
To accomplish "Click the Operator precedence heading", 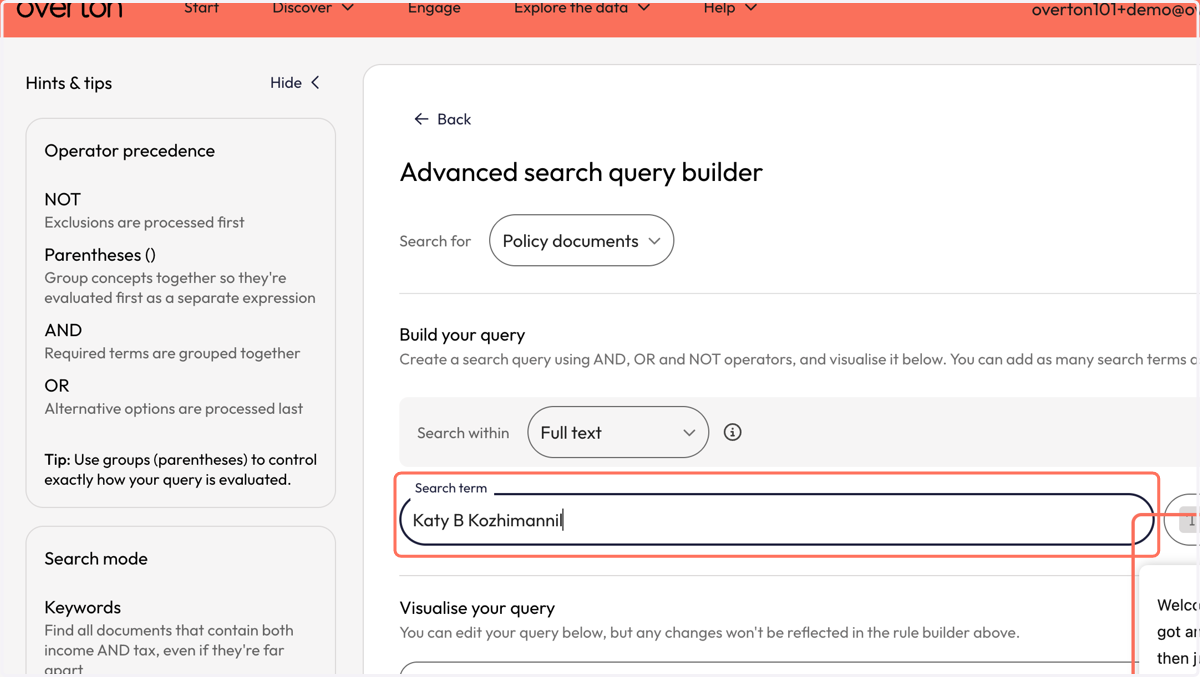I will (130, 151).
